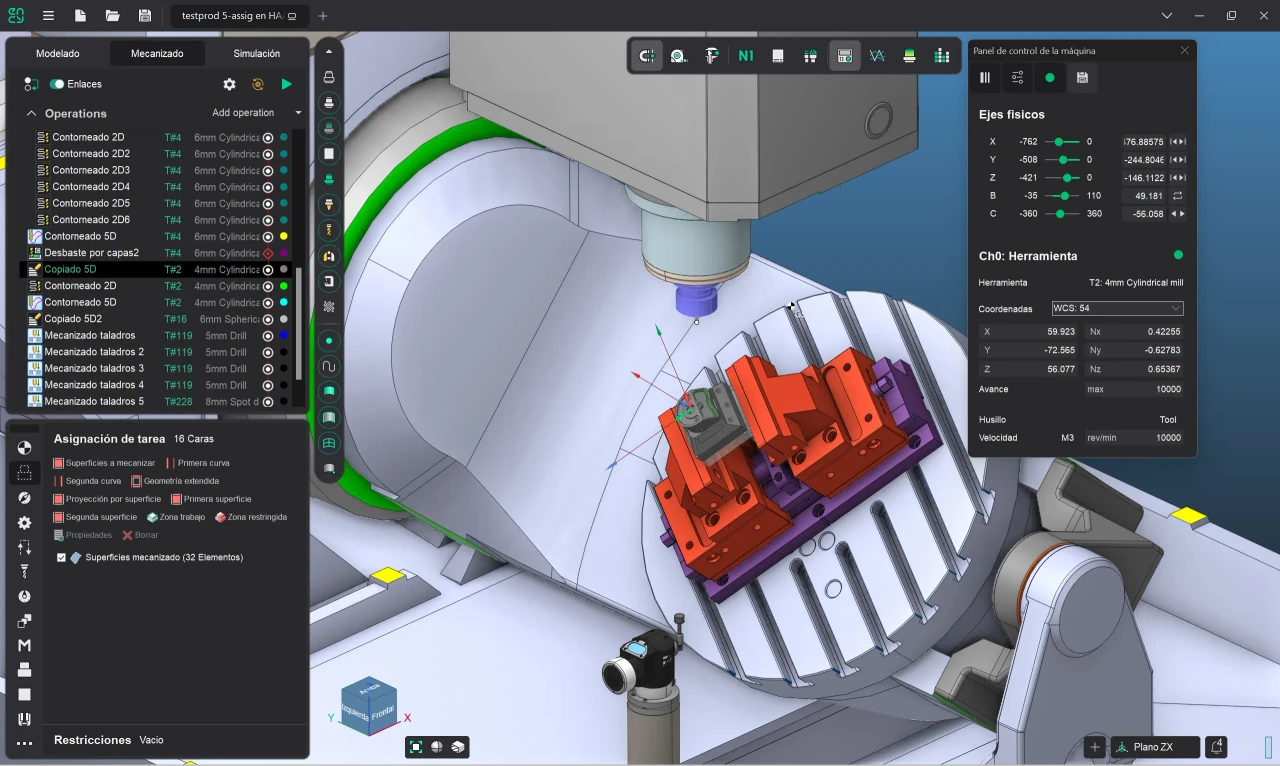
Task: Click the three-dots more icon in task sidebar
Action: [25, 743]
